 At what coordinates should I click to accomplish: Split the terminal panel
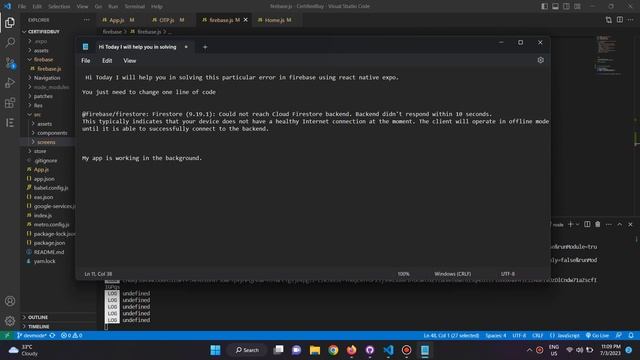tap(587, 224)
